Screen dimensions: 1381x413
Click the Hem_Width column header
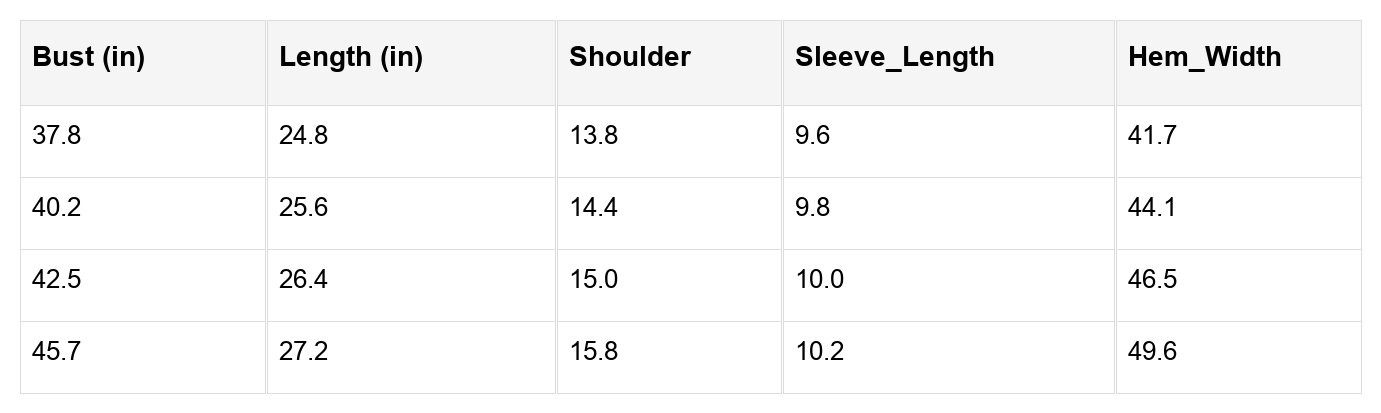coord(1204,57)
